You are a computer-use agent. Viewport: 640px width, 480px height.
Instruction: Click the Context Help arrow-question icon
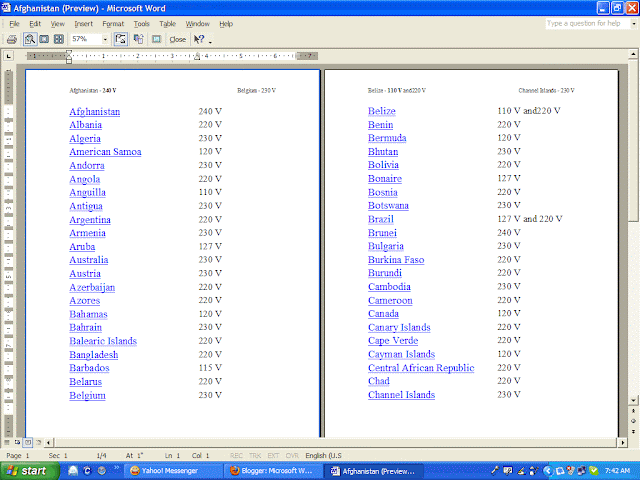click(199, 39)
